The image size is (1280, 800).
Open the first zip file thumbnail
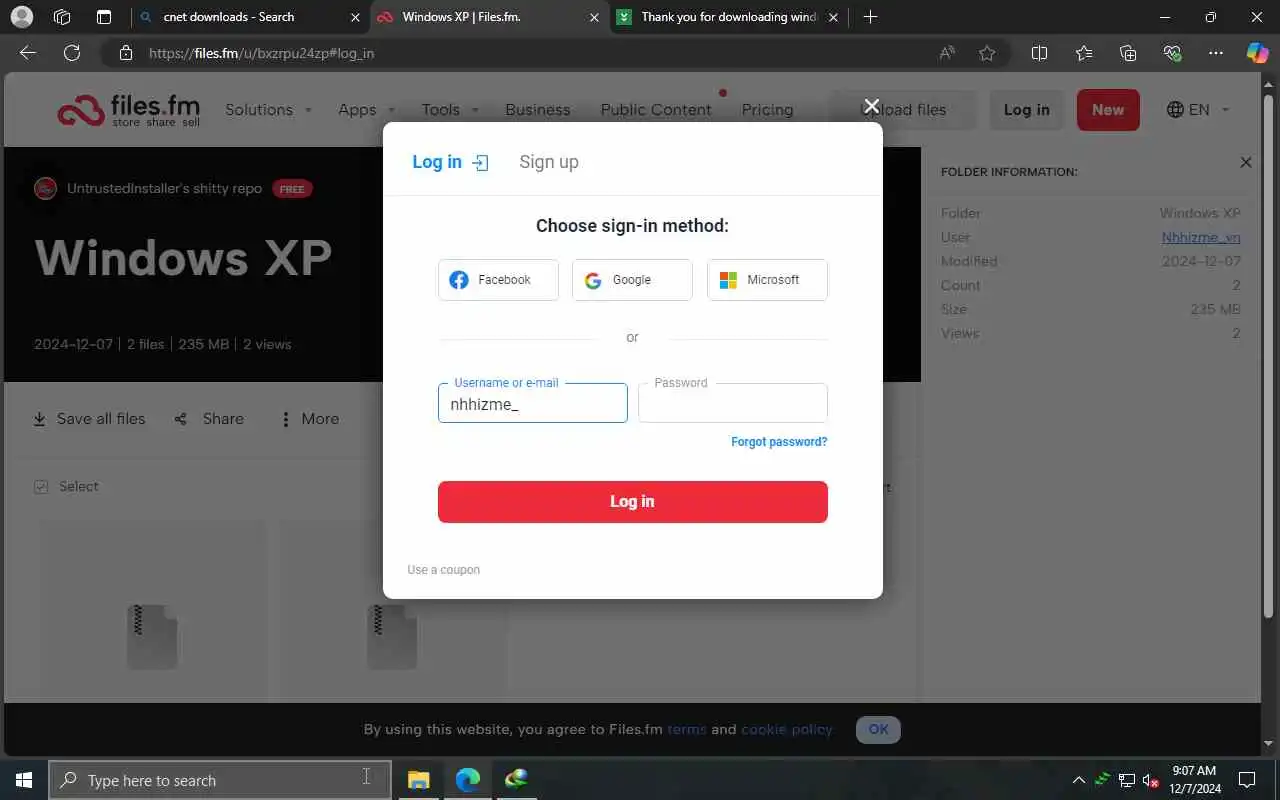pyautogui.click(x=152, y=637)
